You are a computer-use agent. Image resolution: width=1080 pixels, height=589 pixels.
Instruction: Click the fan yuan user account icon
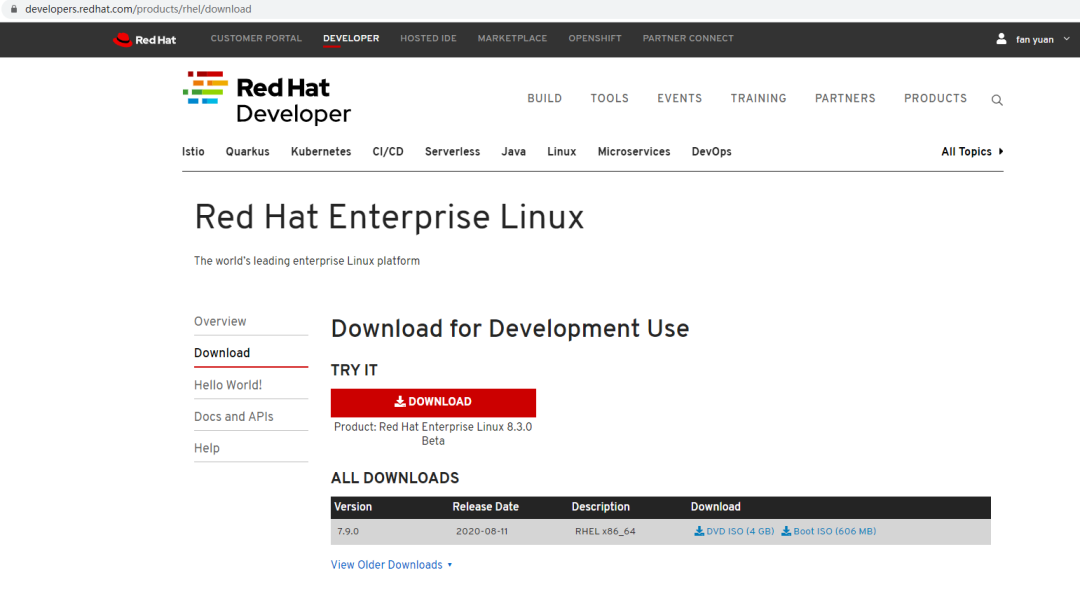1001,39
